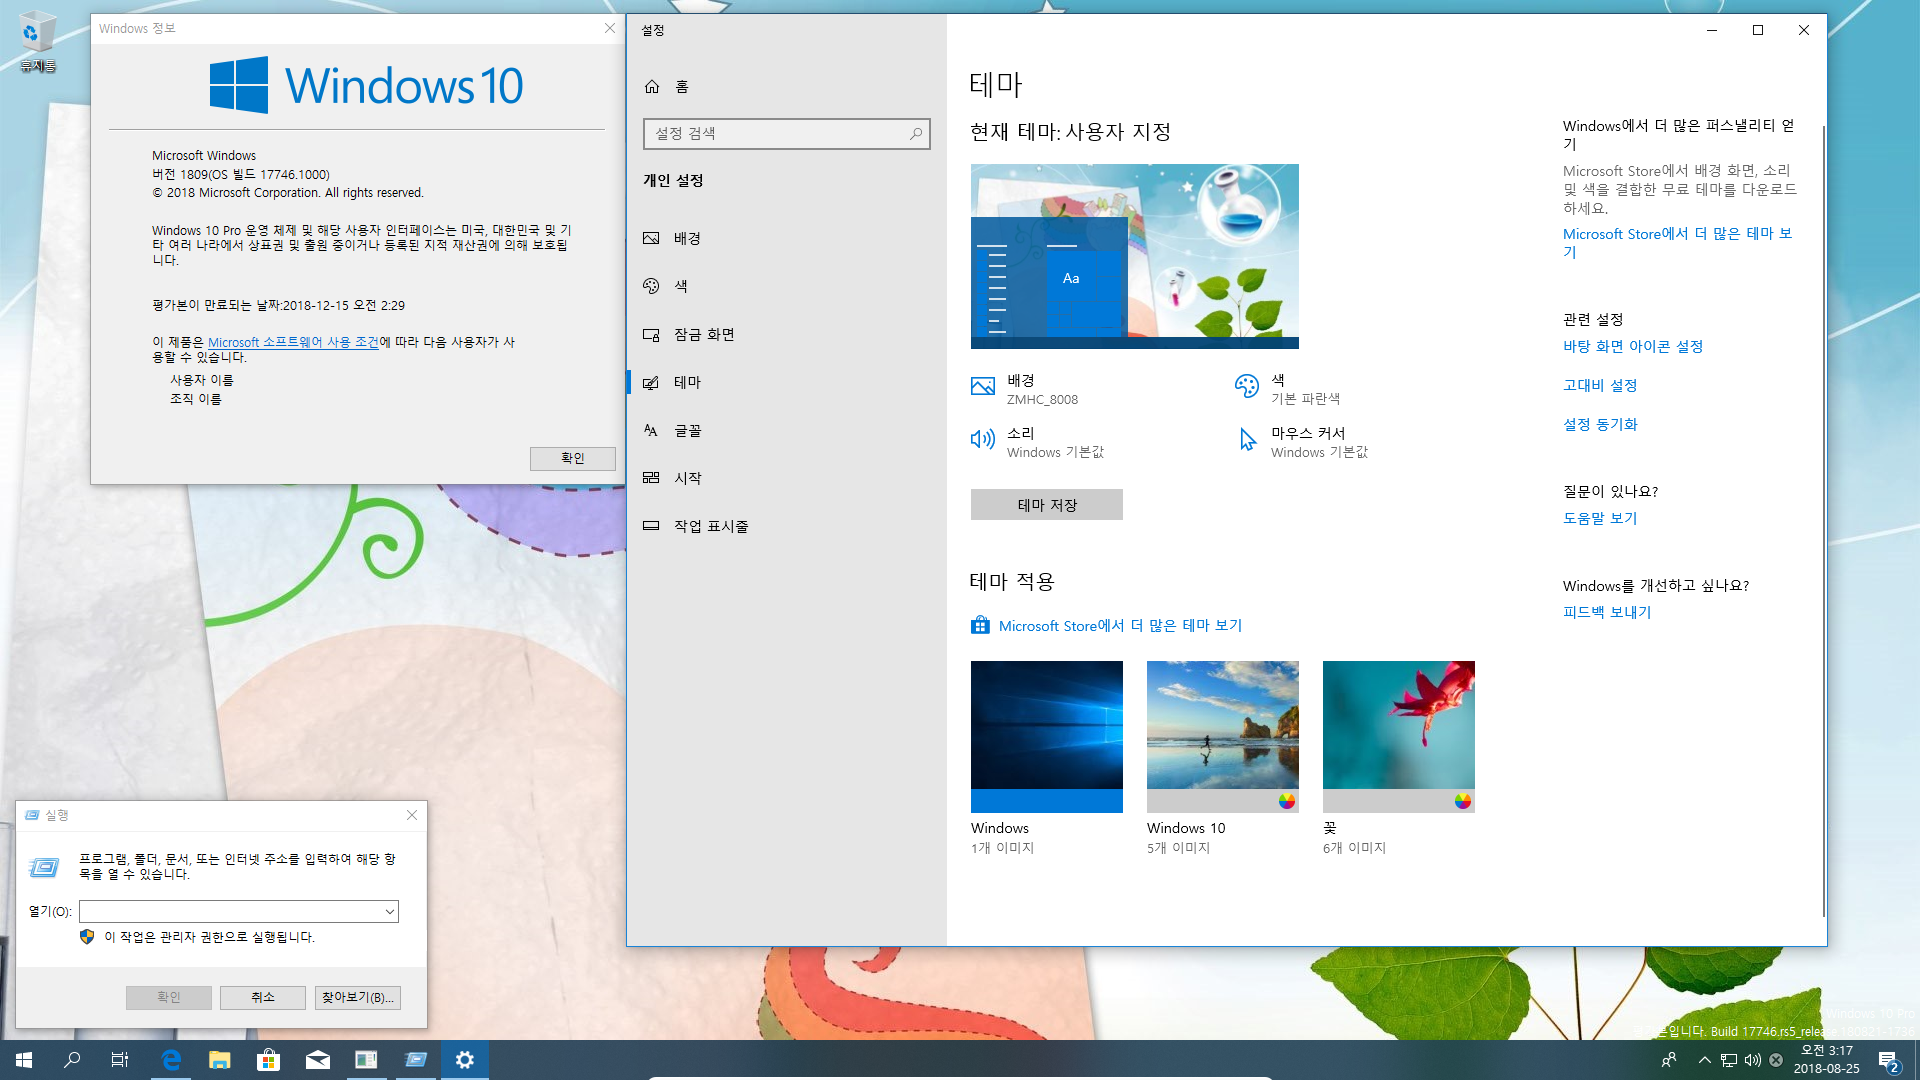Viewport: 1920px width, 1080px height.
Task: Click the 색 기본 파란색 palette icon
Action: tap(1246, 386)
